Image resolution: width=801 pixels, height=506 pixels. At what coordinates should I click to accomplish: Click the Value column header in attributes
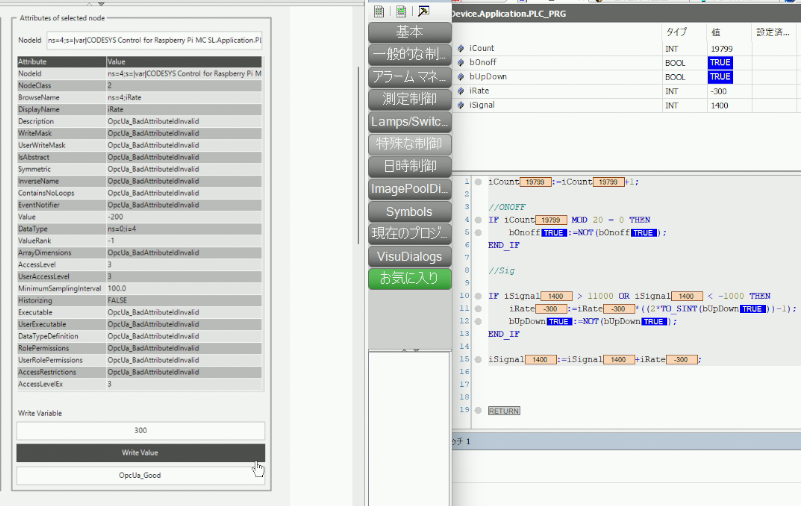pyautogui.click(x=184, y=62)
